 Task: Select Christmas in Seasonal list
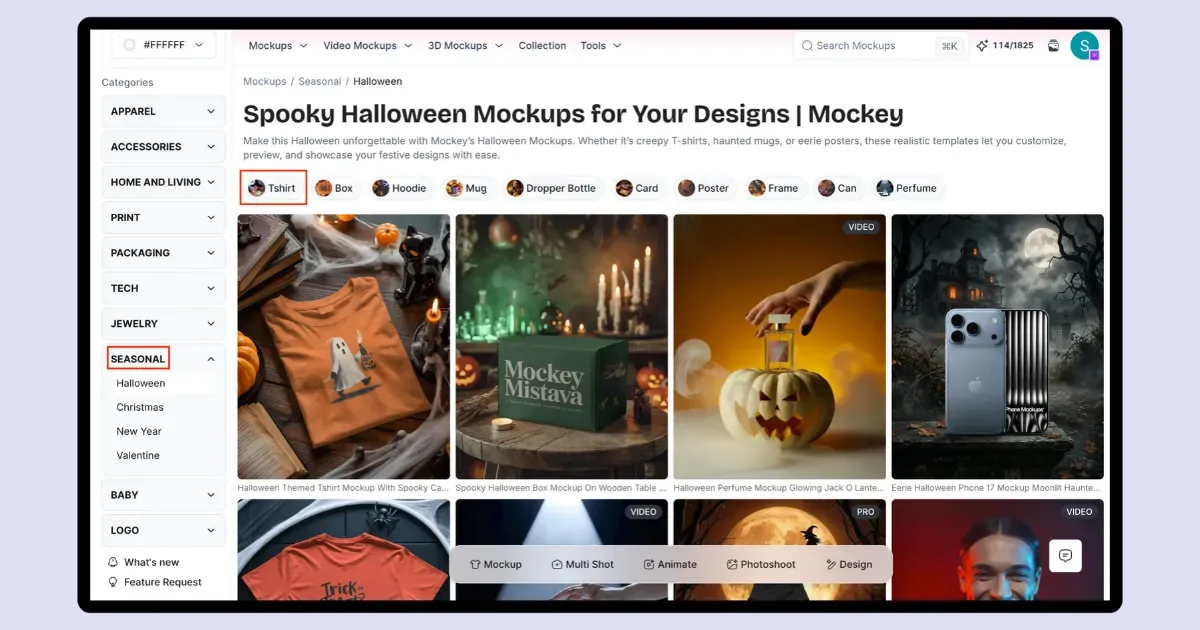[140, 407]
